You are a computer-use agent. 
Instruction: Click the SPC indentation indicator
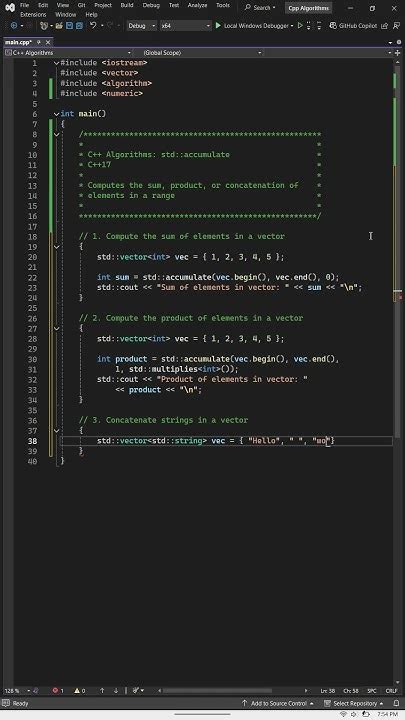point(372,691)
